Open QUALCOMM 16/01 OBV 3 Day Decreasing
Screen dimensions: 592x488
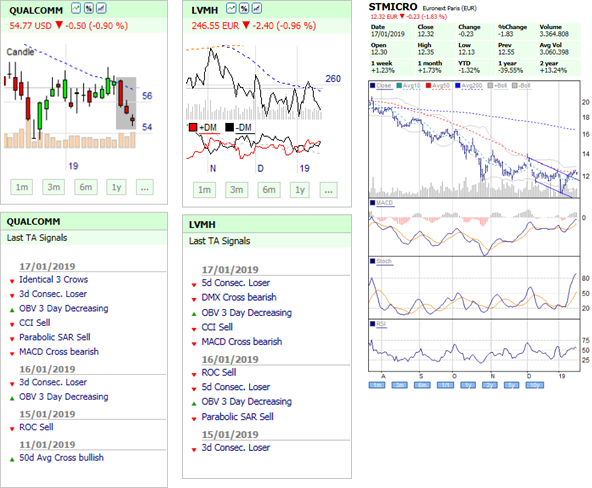[x=64, y=397]
